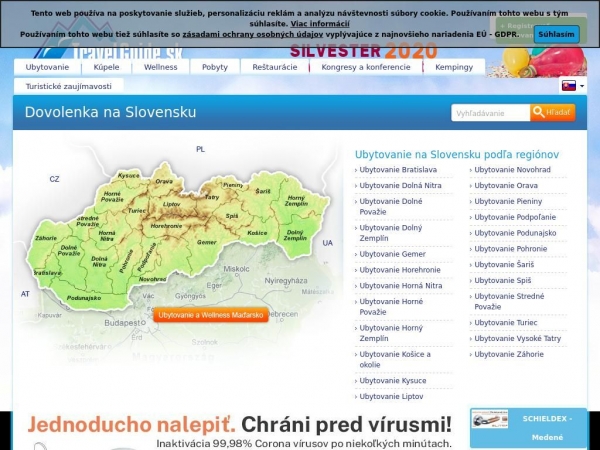Screen dimensions: 600x450
Task: Open the Ubytovanie menu tab
Action: (x=47, y=67)
